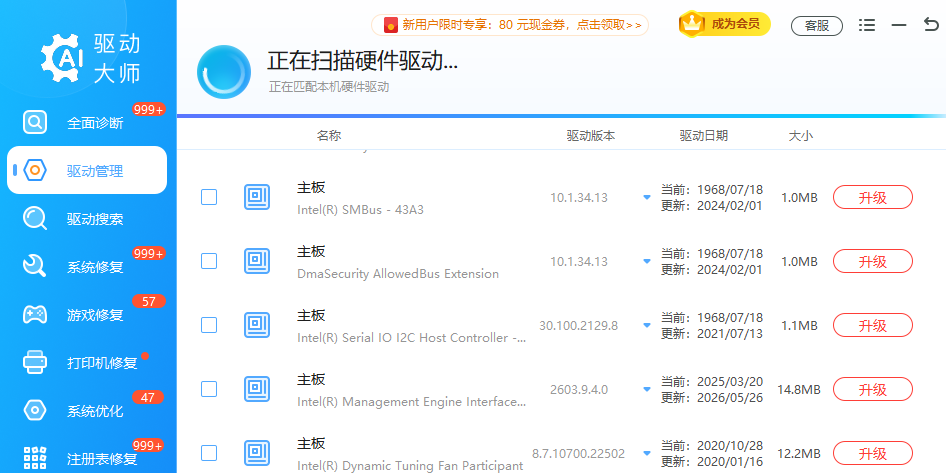
Task: Click 升级 for DmaSecurity AllowedBus Extension
Action: click(x=872, y=261)
